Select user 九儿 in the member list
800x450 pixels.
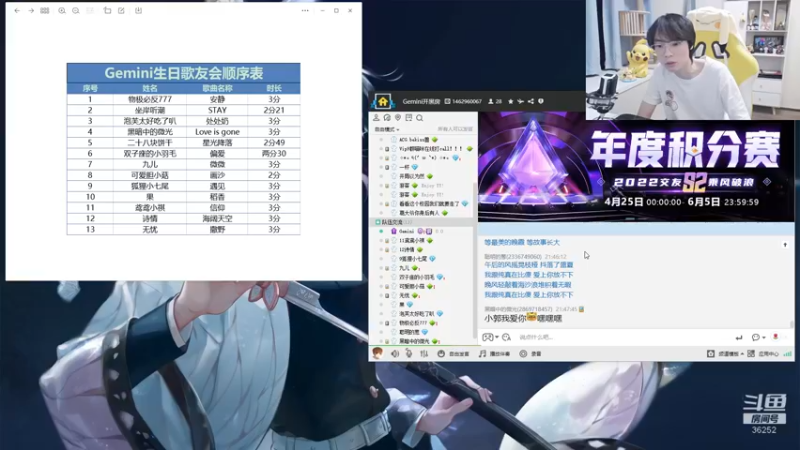[x=404, y=268]
